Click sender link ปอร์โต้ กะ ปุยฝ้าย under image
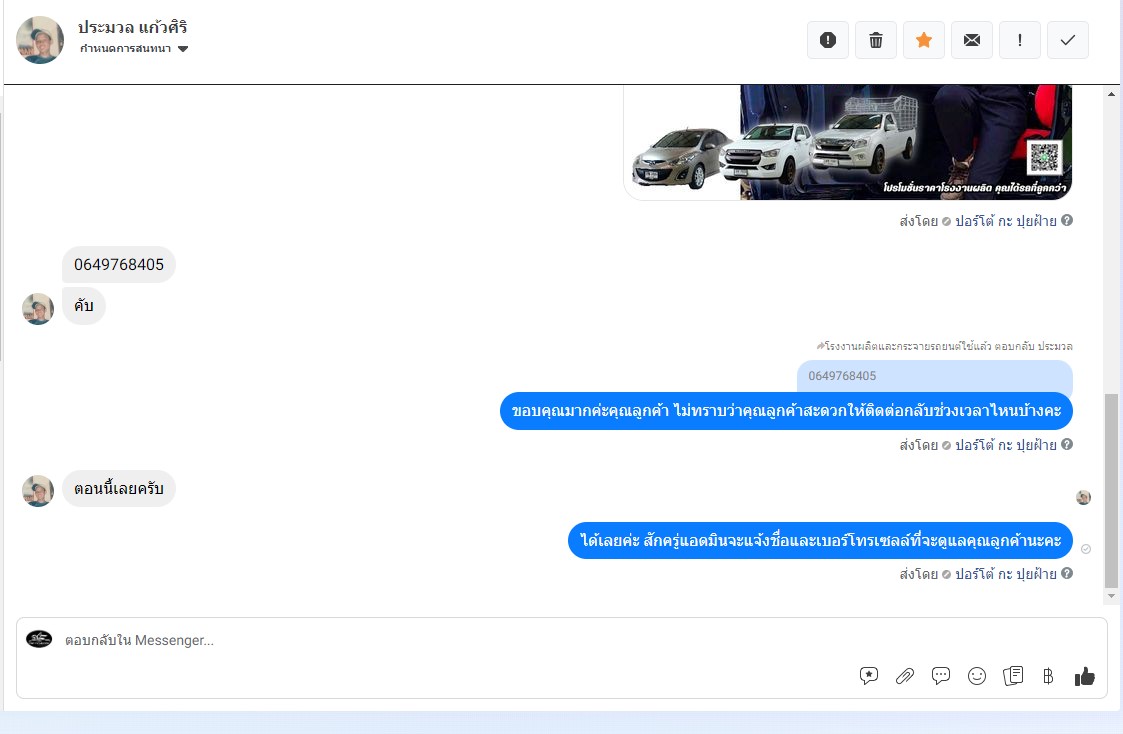This screenshot has height=734, width=1123. (x=1006, y=221)
